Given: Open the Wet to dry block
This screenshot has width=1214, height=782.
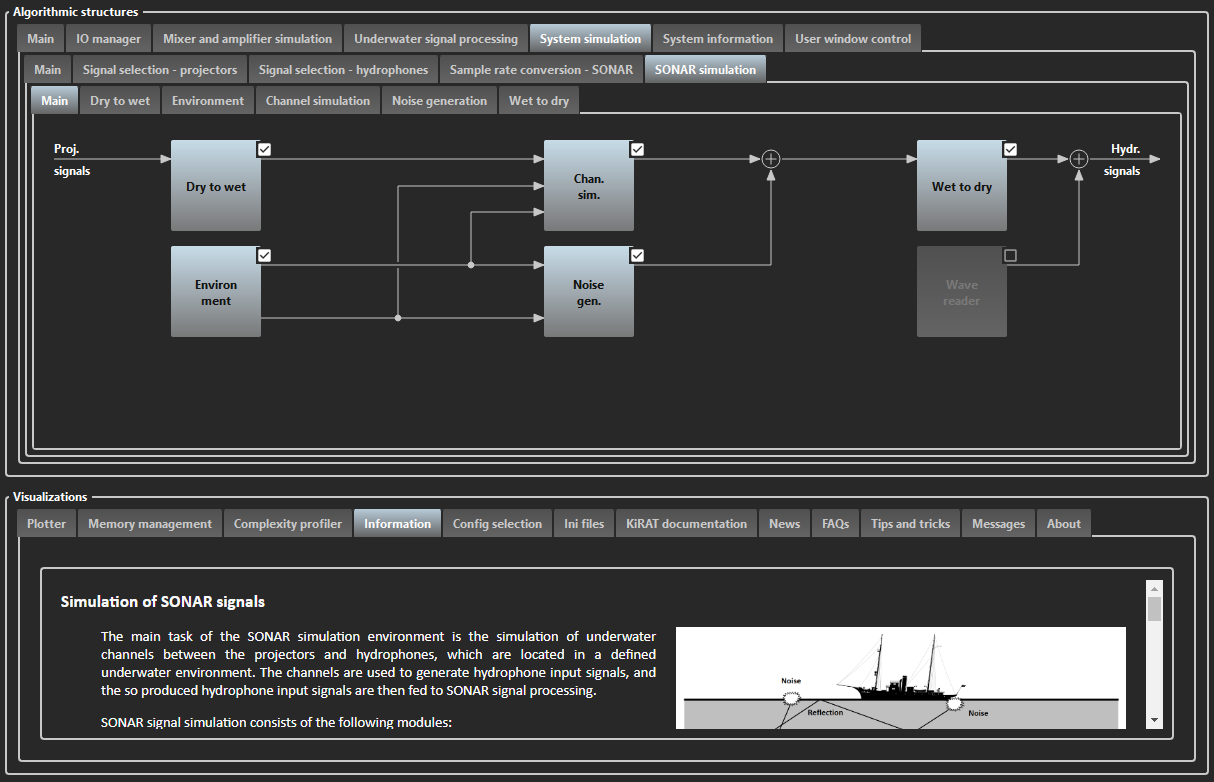Looking at the screenshot, I should (962, 186).
